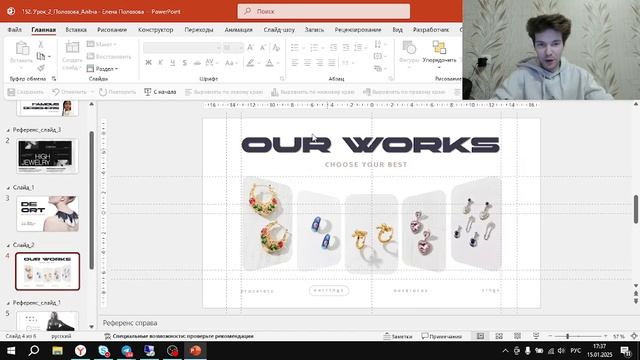The image size is (640, 360).
Task: Click the decrease list indent icon
Action: [x=333, y=48]
